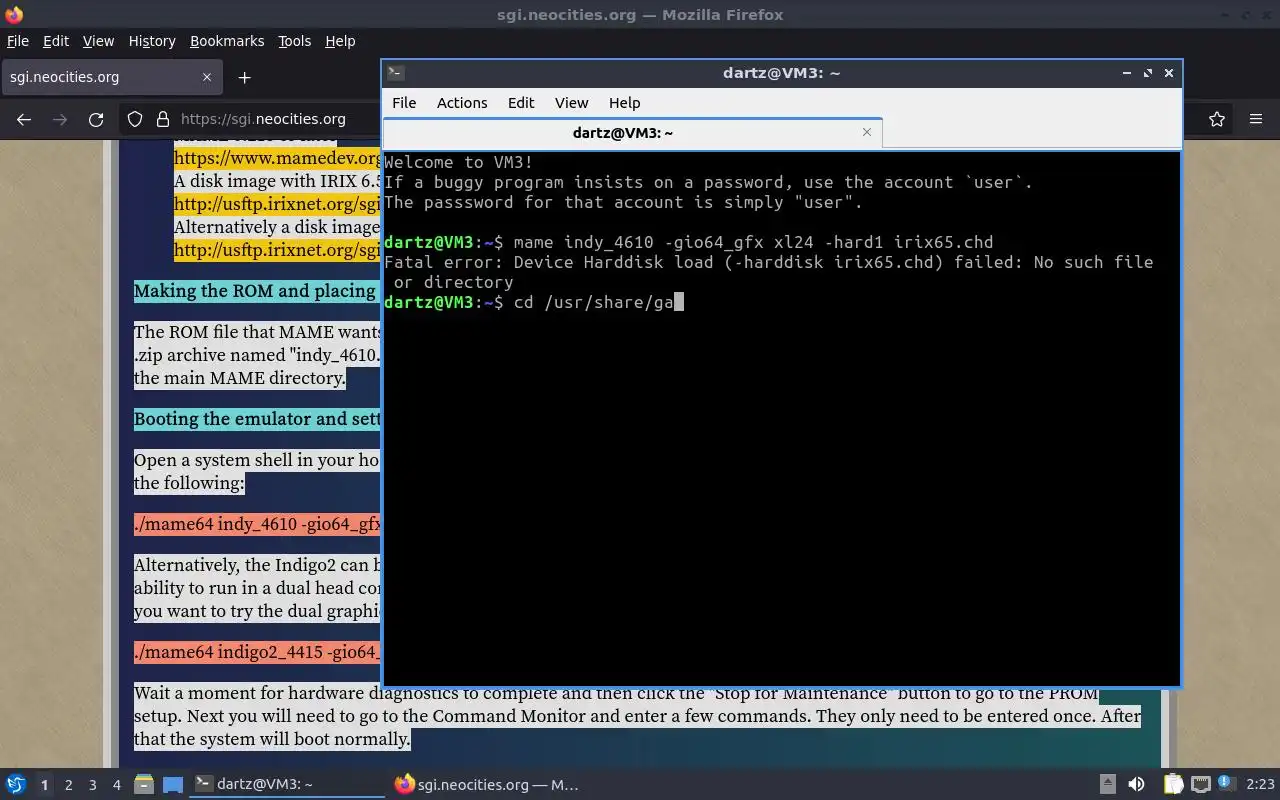Screen dimensions: 1280x800
Task: Click the terminal command line at cursor
Action: tap(679, 302)
